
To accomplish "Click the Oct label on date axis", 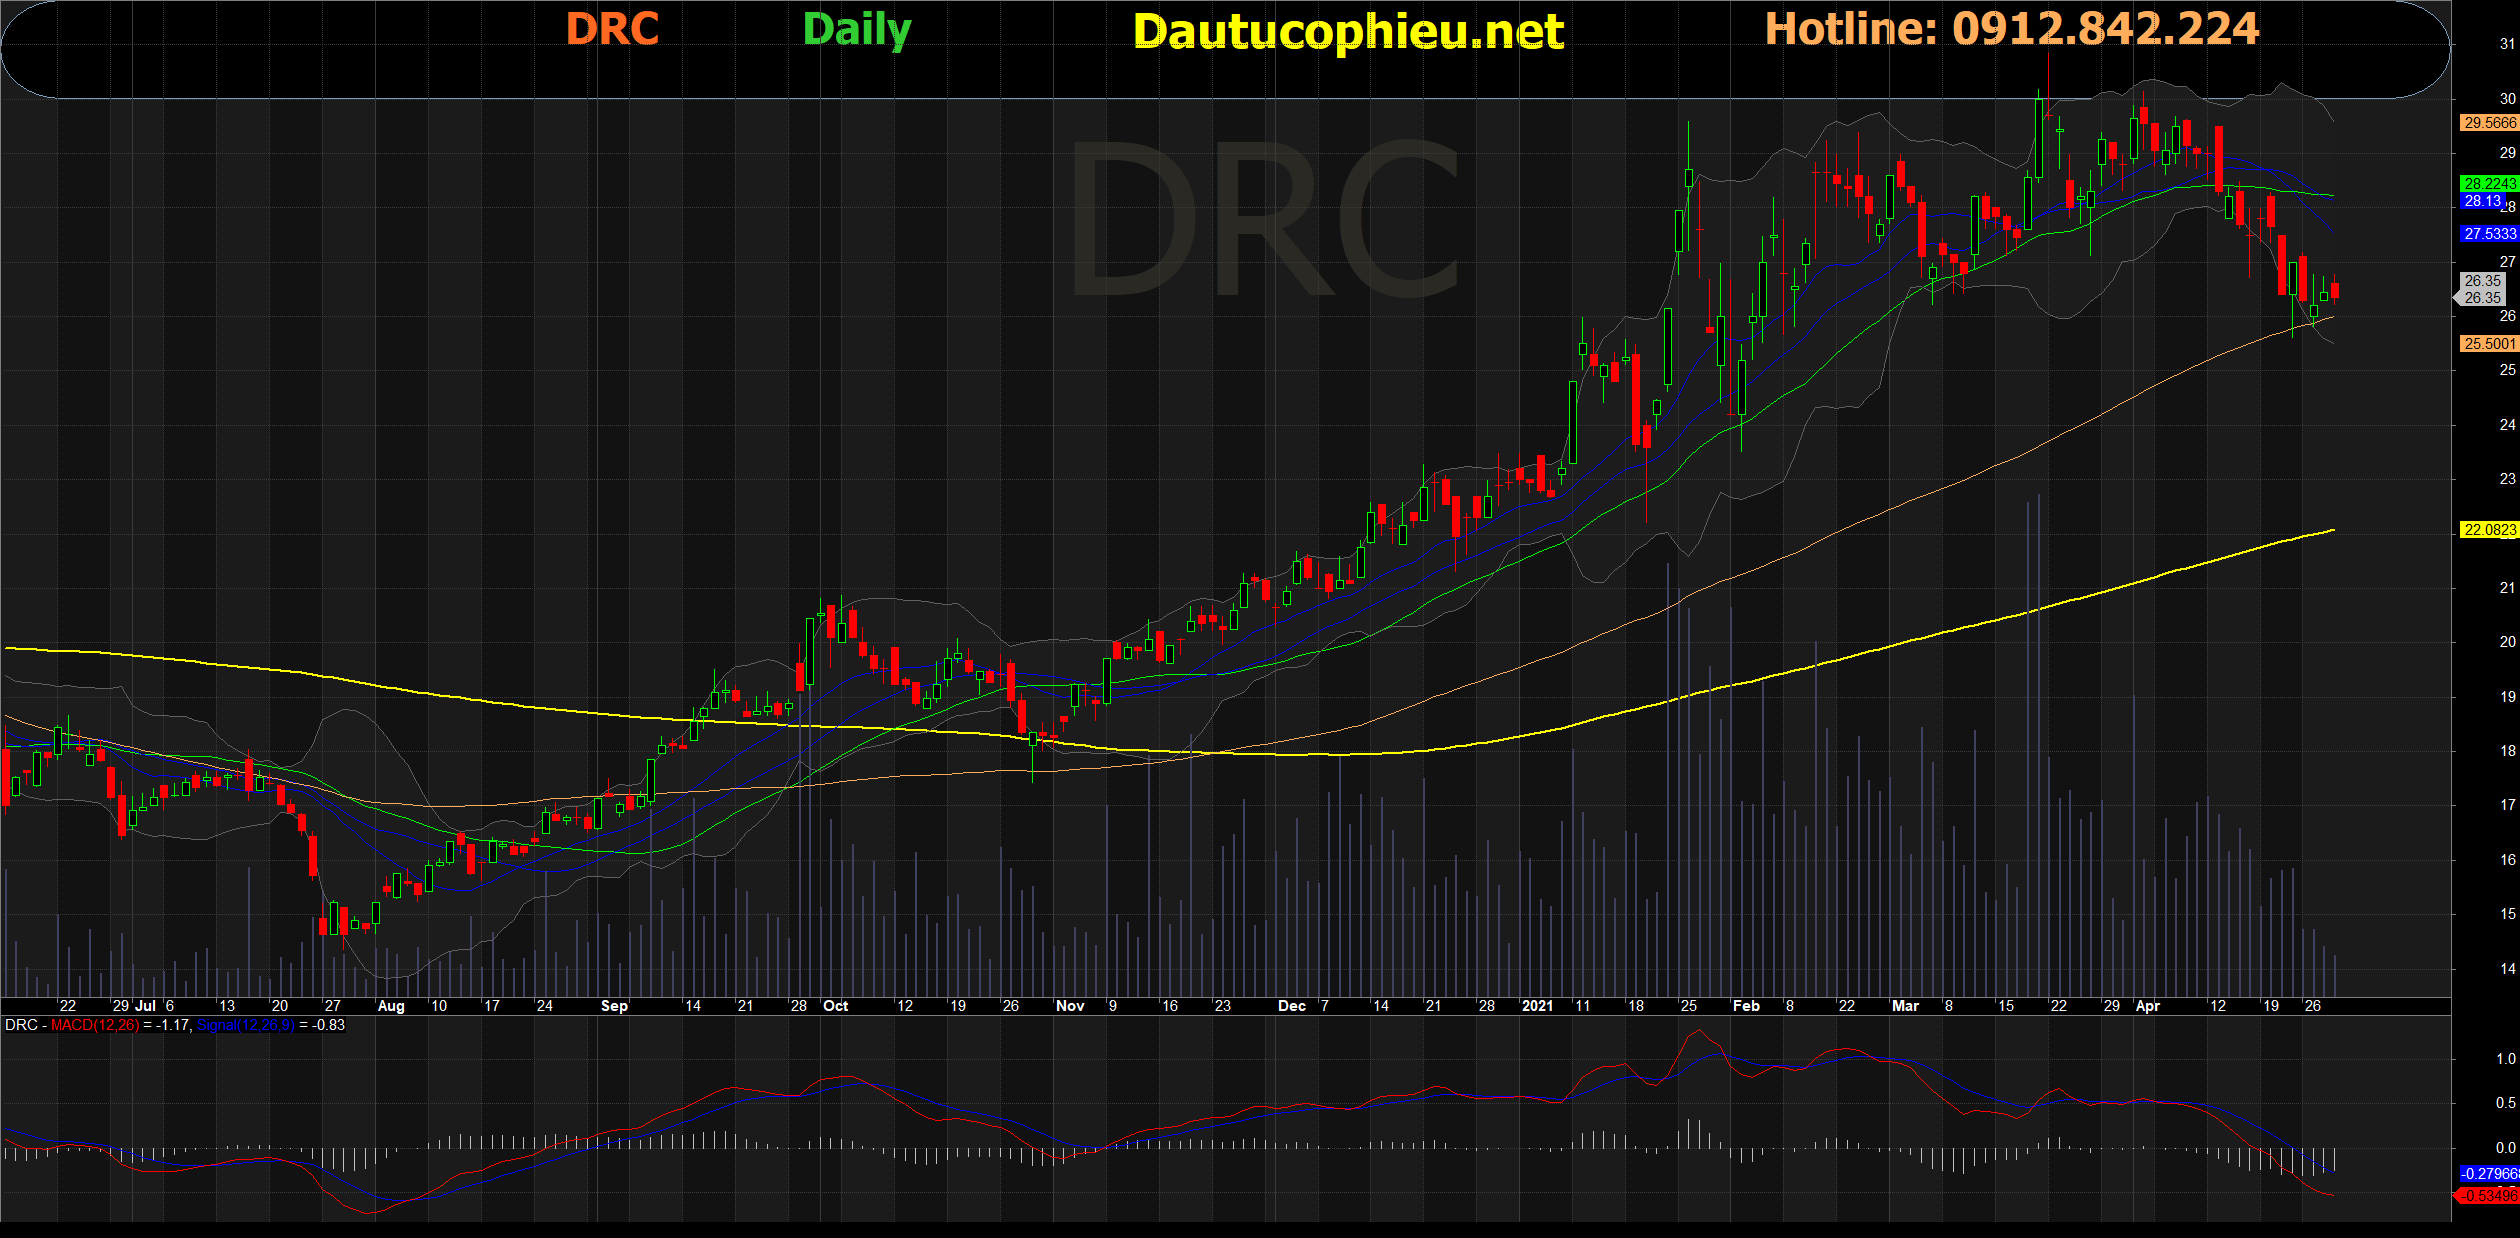I will pyautogui.click(x=835, y=1006).
